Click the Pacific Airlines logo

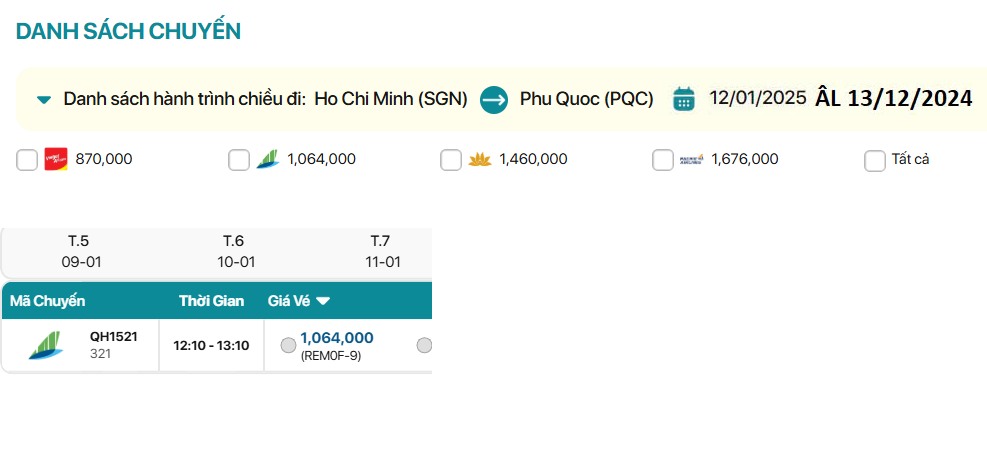point(692,159)
